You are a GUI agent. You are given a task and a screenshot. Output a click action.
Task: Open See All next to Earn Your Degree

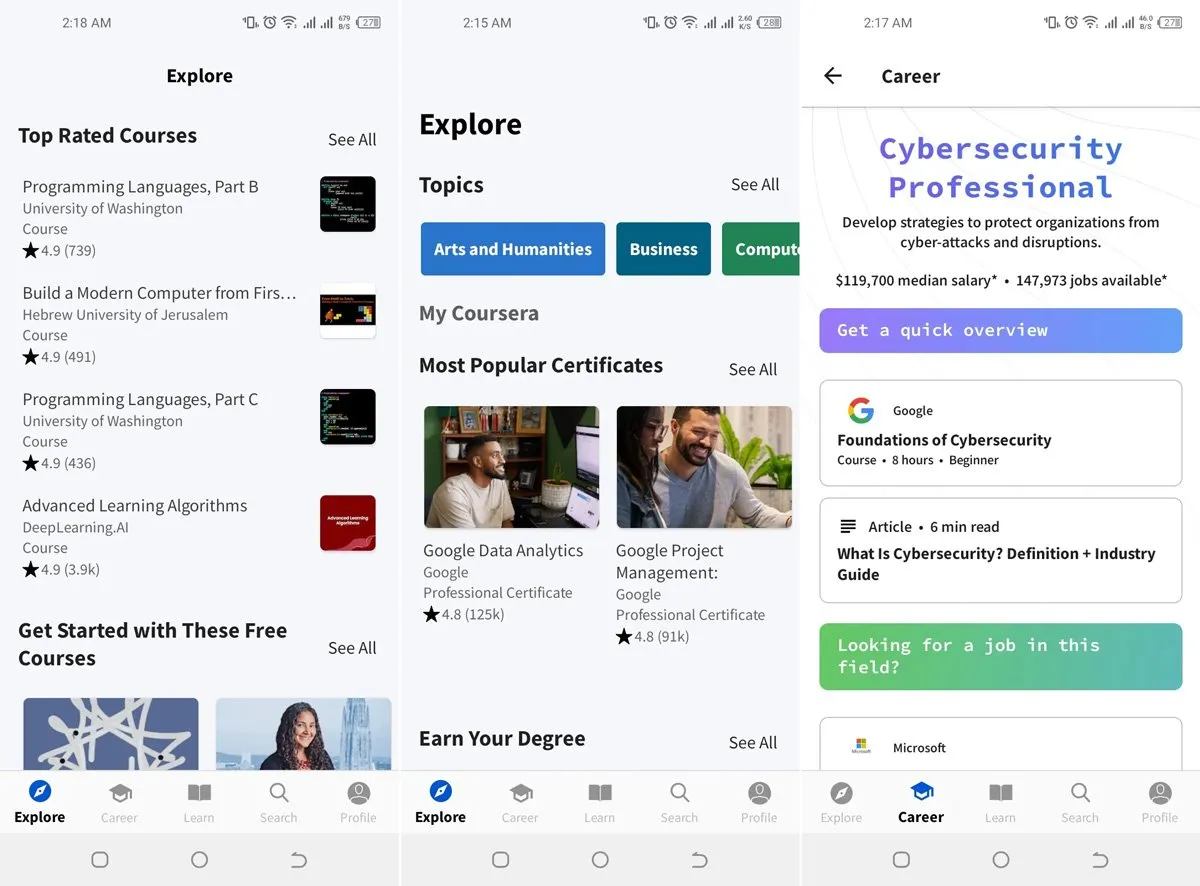pyautogui.click(x=752, y=743)
